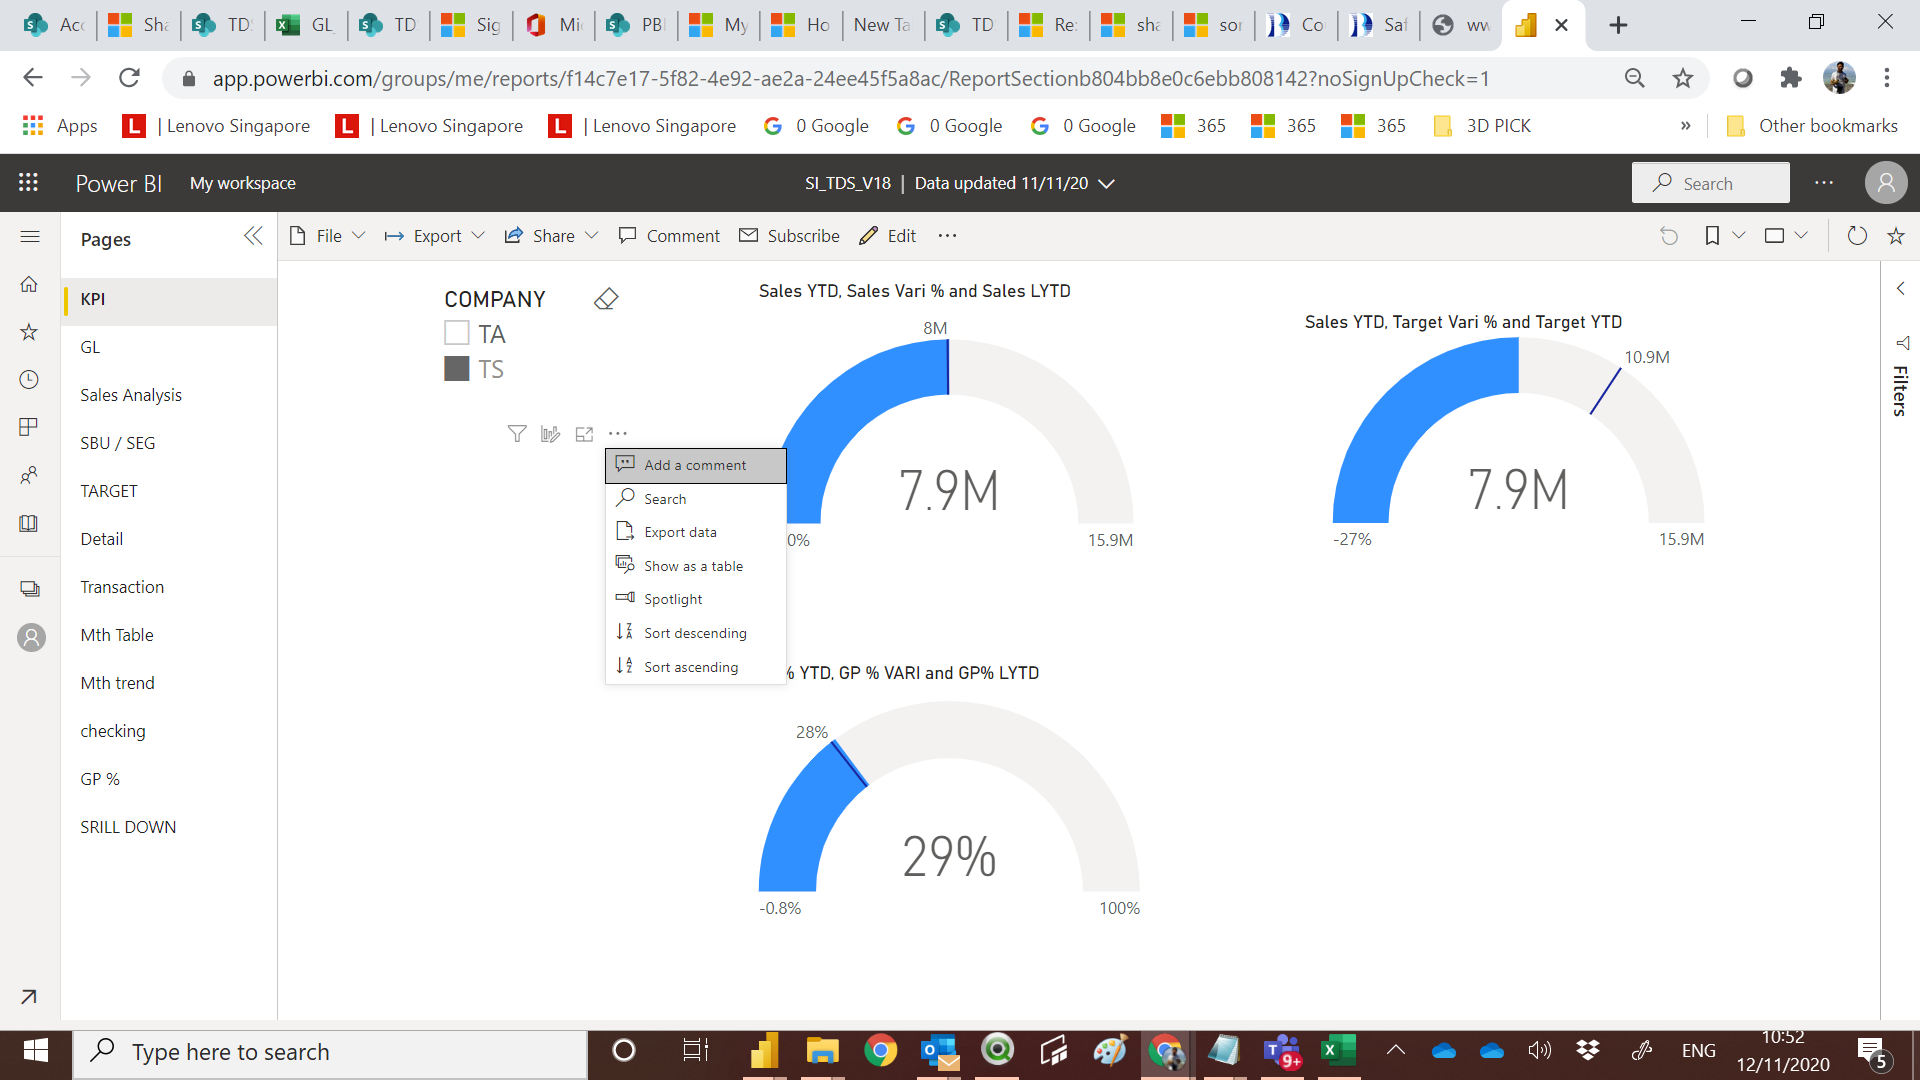Image resolution: width=1920 pixels, height=1080 pixels.
Task: Toggle the left navigation hamburger menu
Action: click(30, 237)
